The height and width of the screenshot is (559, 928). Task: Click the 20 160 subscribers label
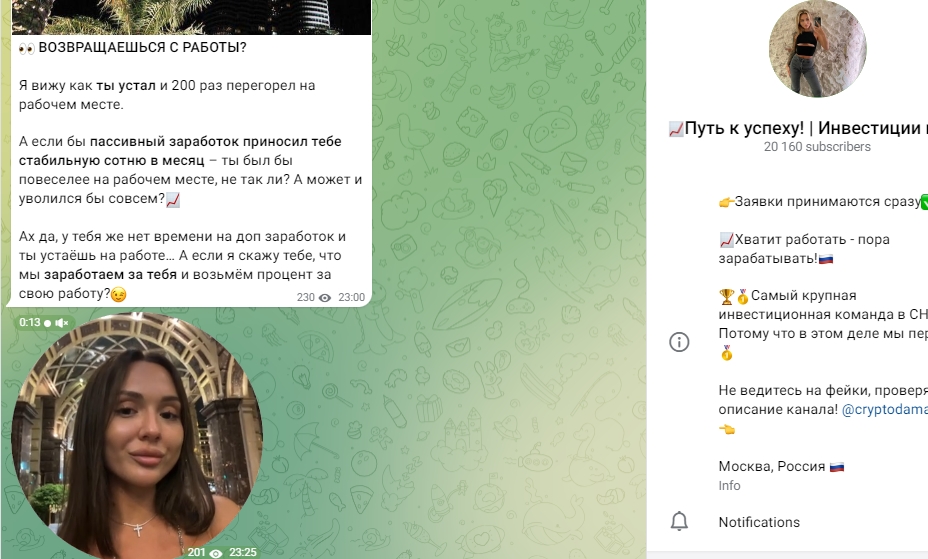click(817, 147)
